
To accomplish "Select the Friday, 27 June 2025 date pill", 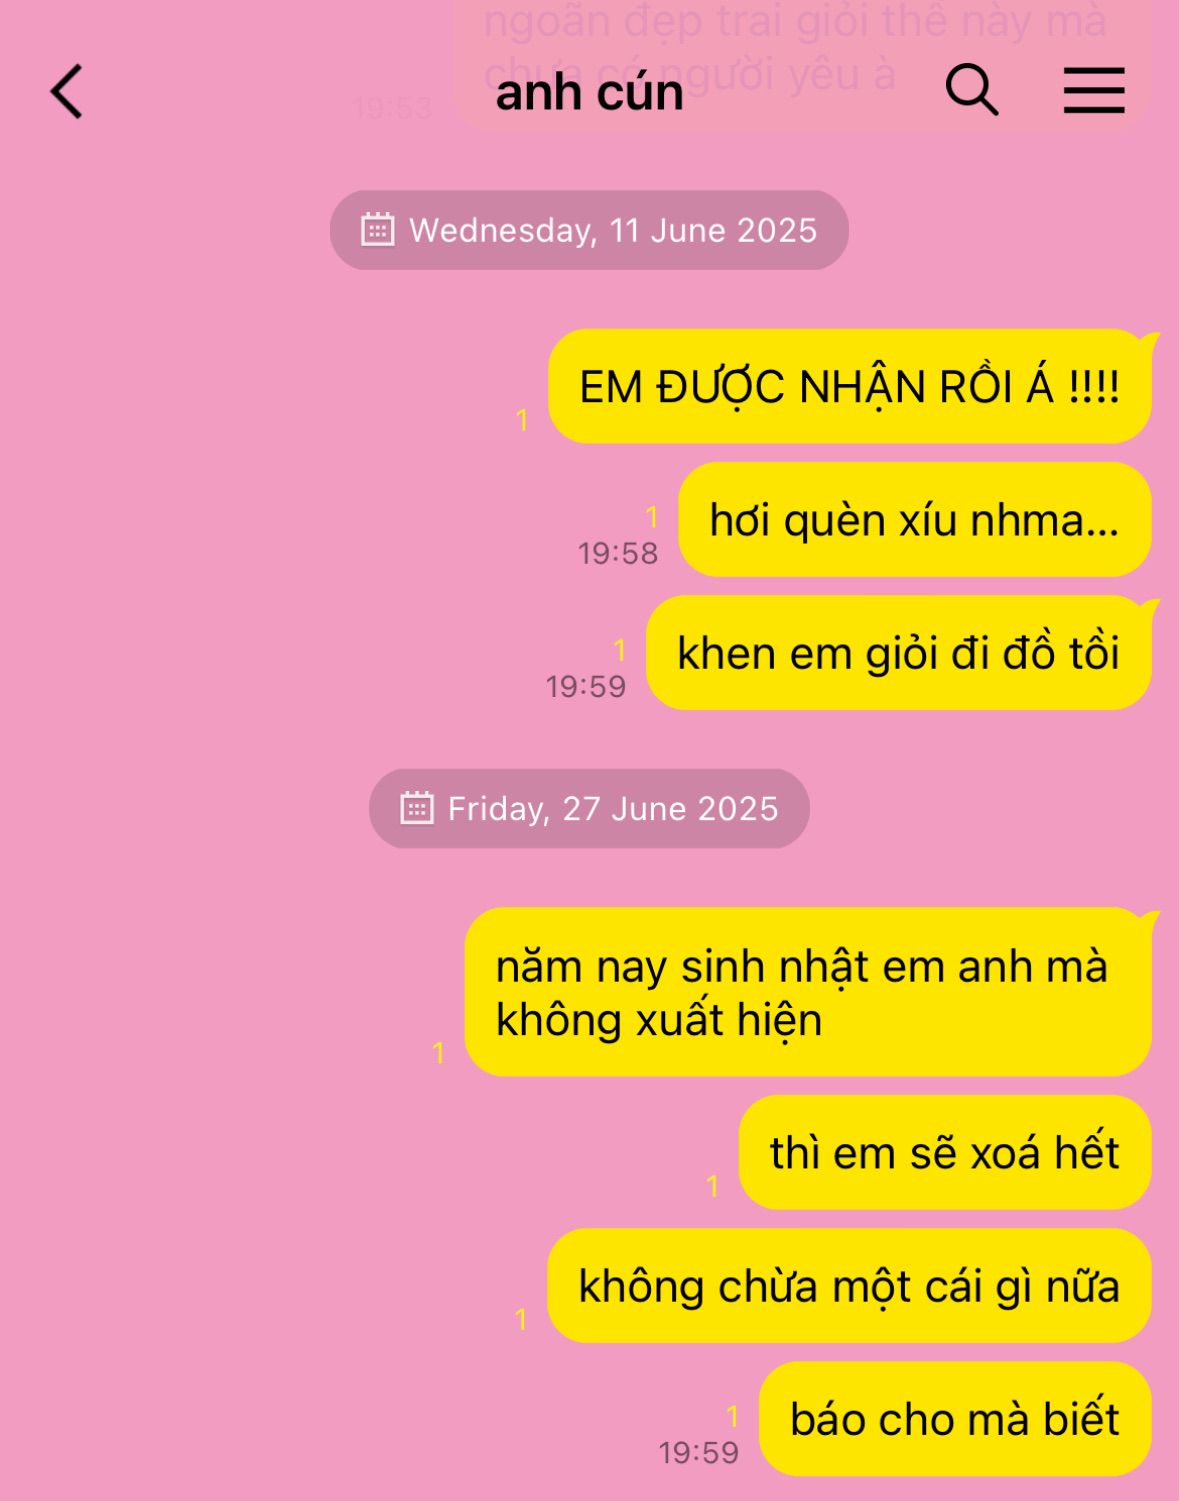I will [589, 808].
